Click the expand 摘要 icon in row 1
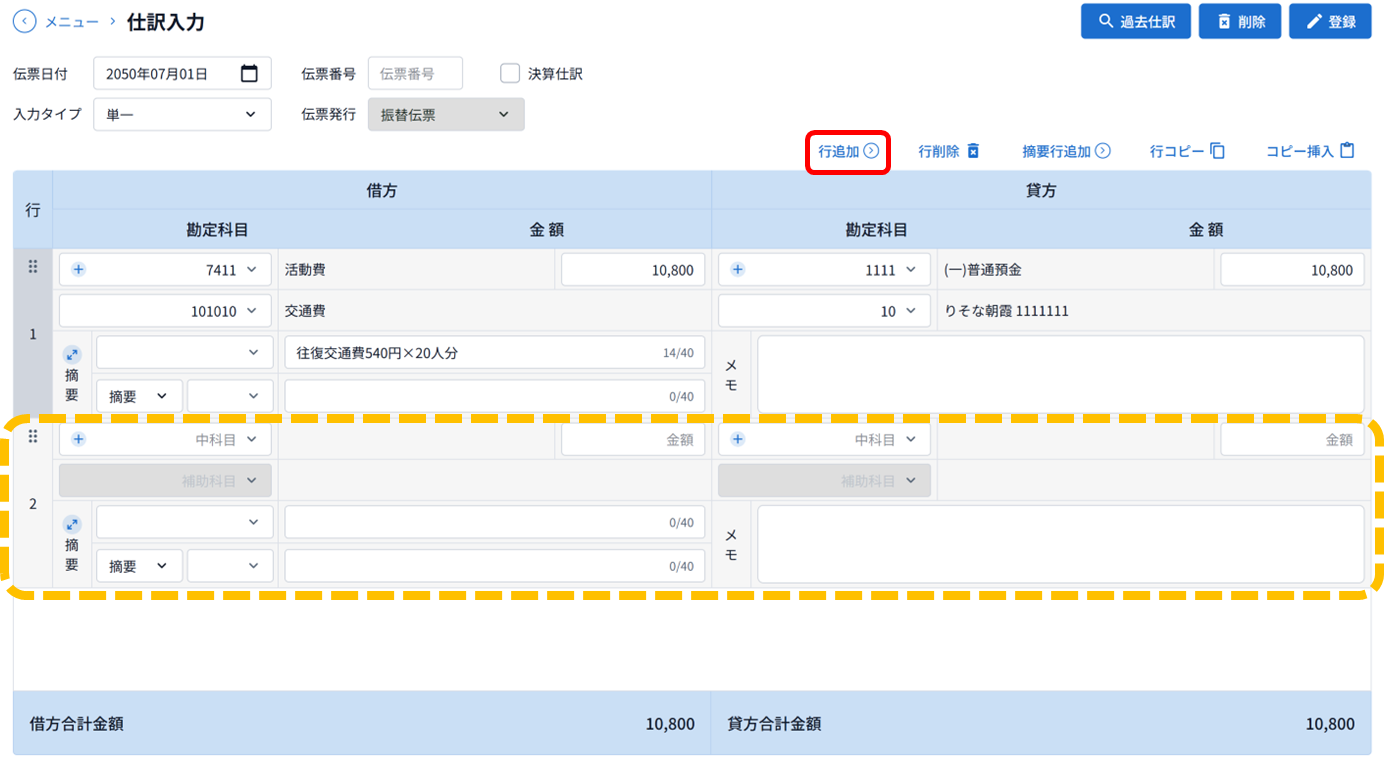The width and height of the screenshot is (1384, 762). point(72,354)
